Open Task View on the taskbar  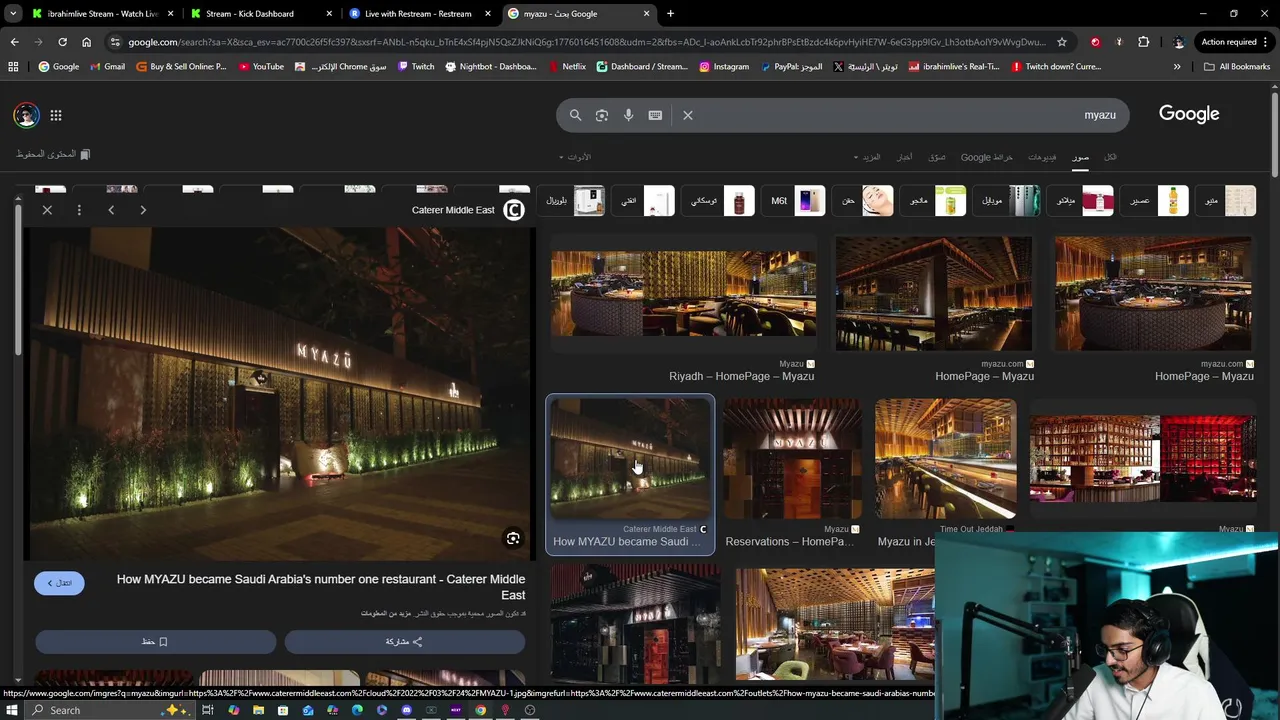[208, 710]
